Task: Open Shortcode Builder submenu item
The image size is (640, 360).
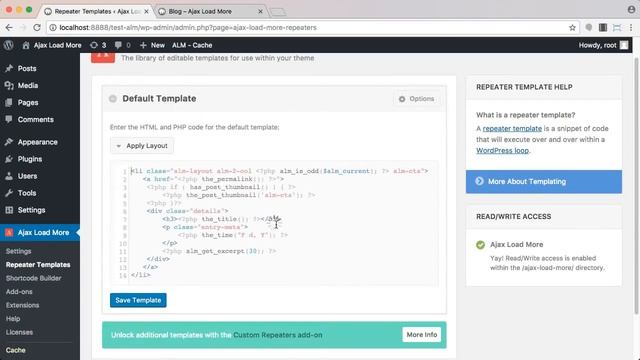Action: pos(33,278)
